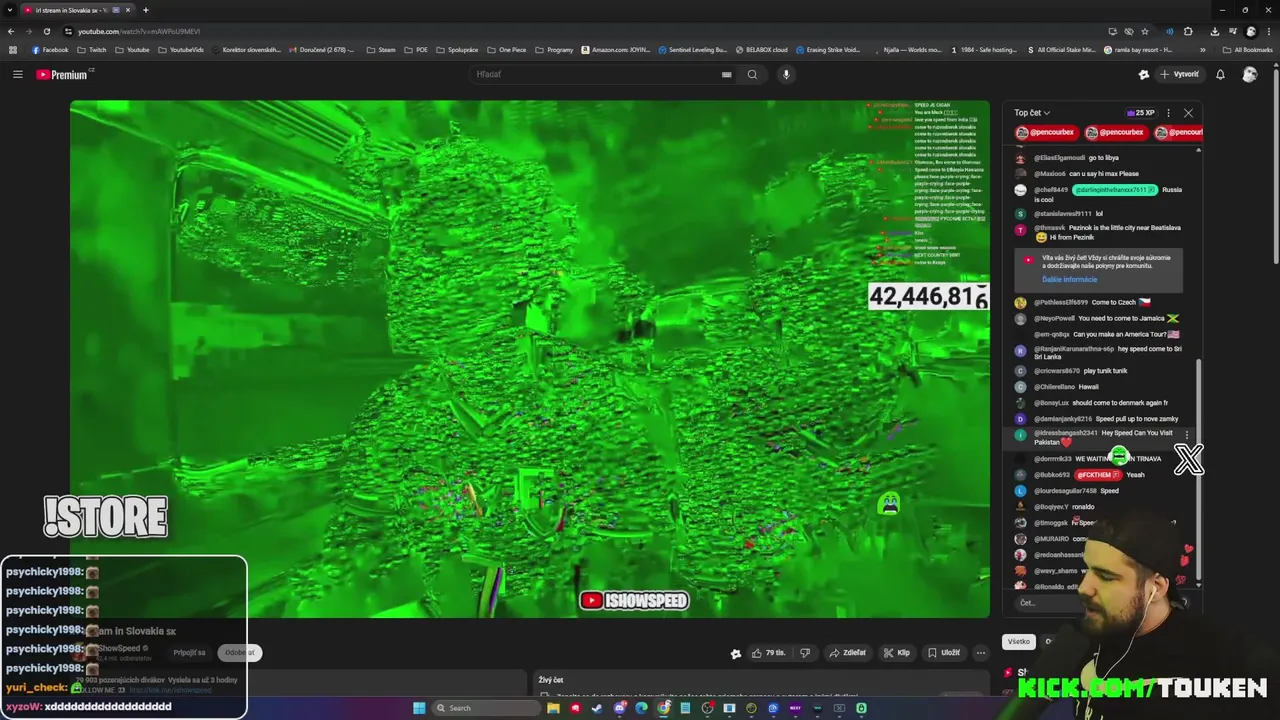Image resolution: width=1280 pixels, height=720 pixels.
Task: Open browser downloads icon
Action: (x=1214, y=31)
